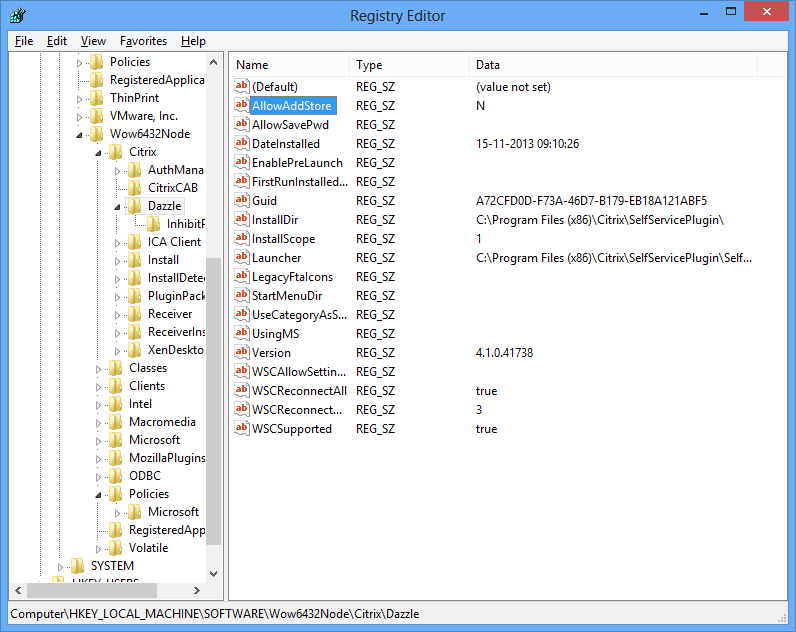This screenshot has height=632, width=796.
Task: Click tree horizontal scroll left arrow
Action: [x=18, y=590]
